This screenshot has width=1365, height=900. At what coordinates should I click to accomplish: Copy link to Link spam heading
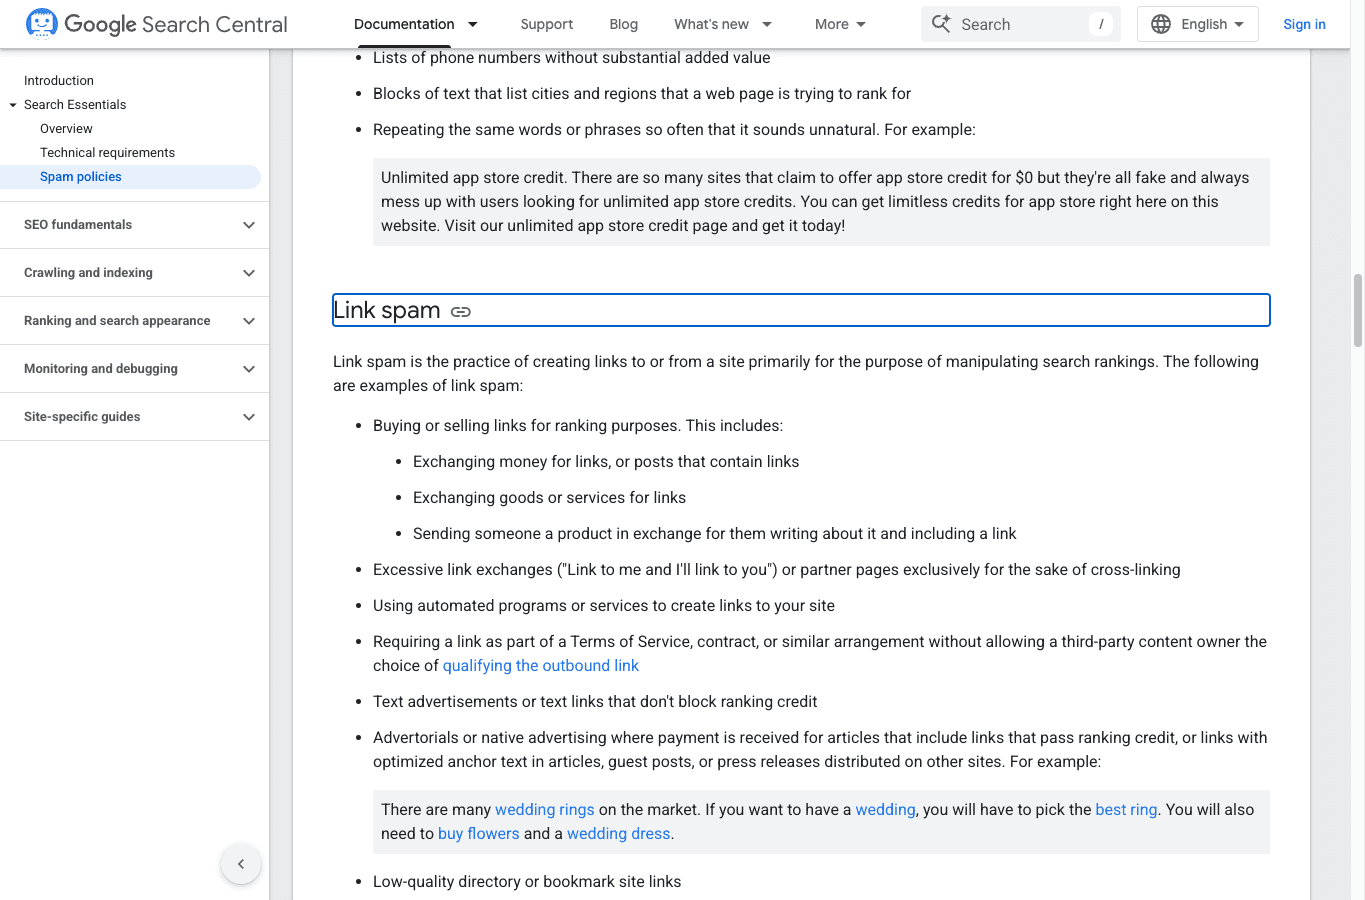click(x=460, y=312)
